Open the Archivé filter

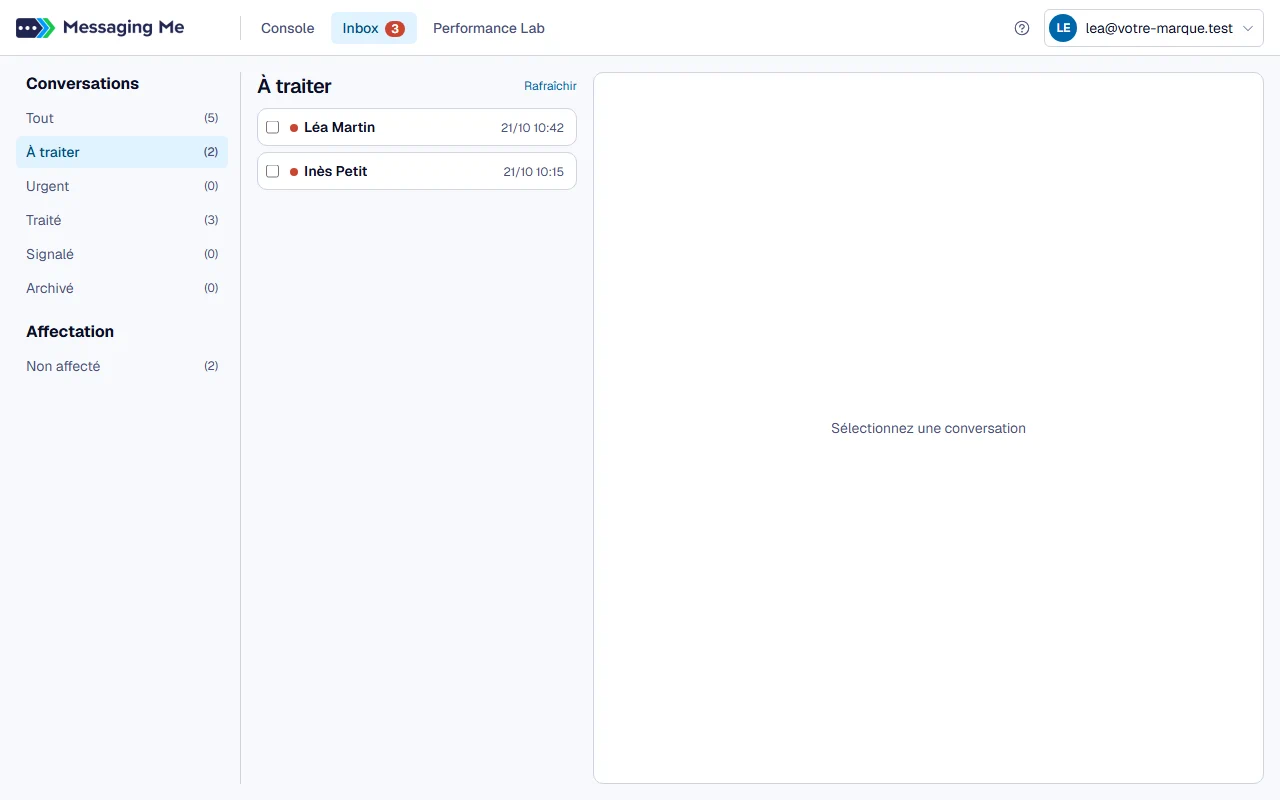coord(122,288)
